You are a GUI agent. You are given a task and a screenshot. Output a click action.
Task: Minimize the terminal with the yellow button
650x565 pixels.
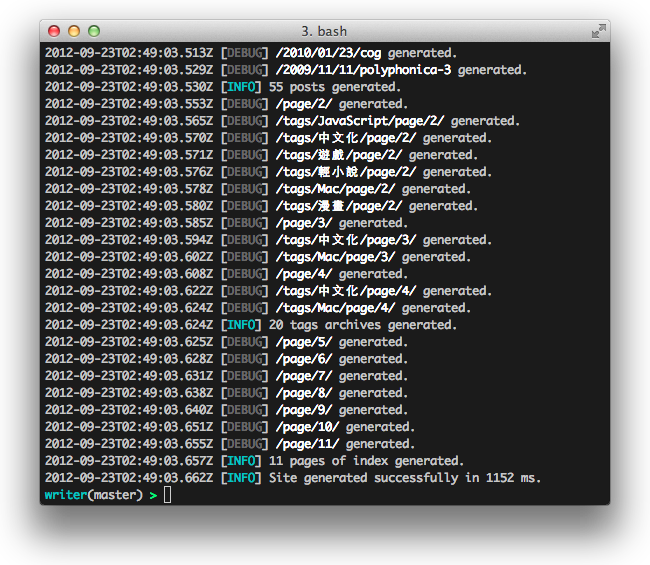pos(74,32)
